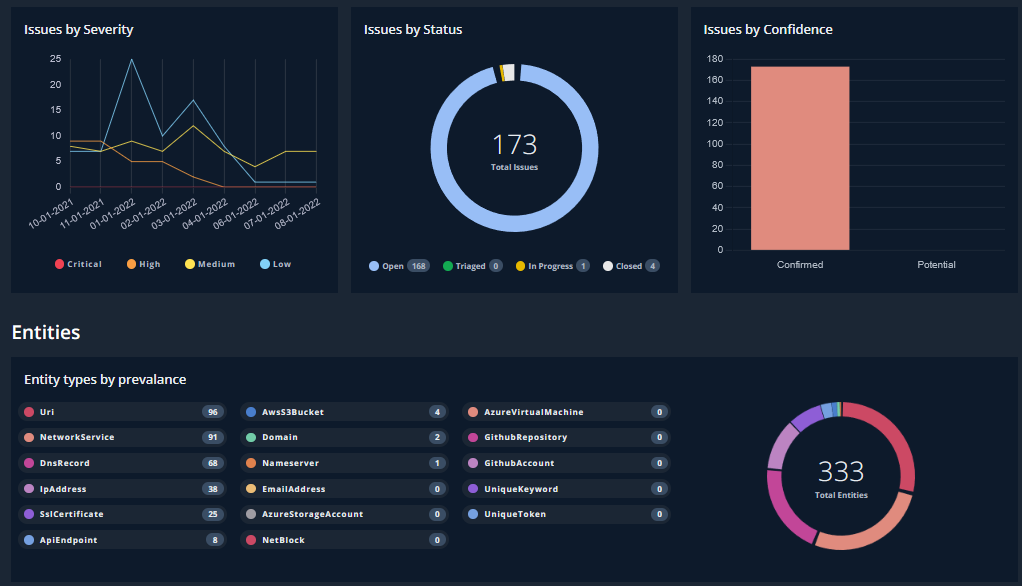This screenshot has width=1022, height=586.
Task: Click the Triaged status green dot
Action: 447,266
